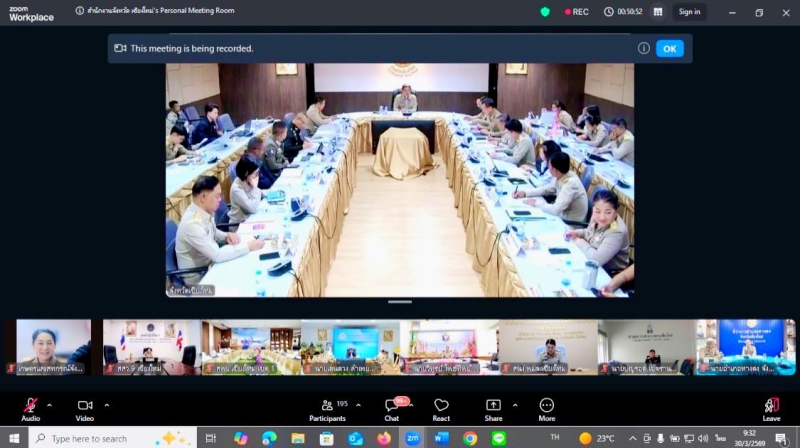Change layout with the view grid icon
The height and width of the screenshot is (448, 800).
coord(657,12)
